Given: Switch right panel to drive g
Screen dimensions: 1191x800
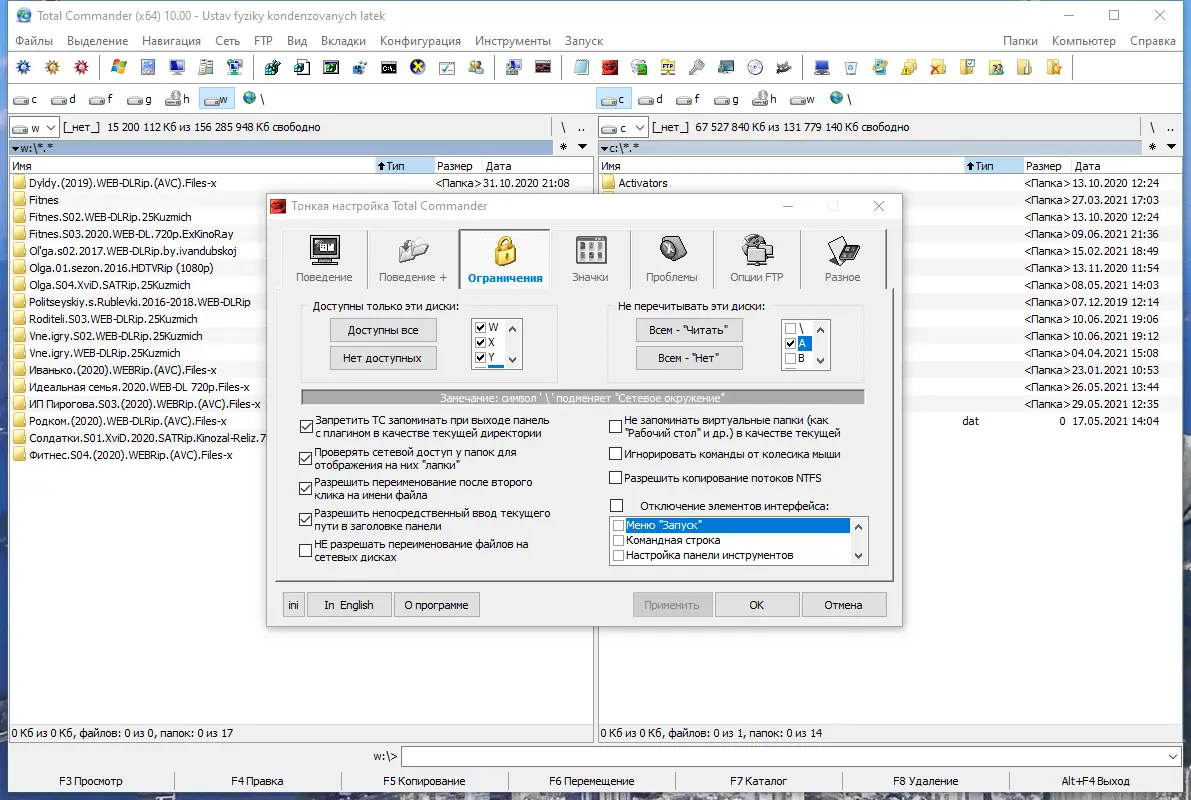Looking at the screenshot, I should pyautogui.click(x=727, y=99).
